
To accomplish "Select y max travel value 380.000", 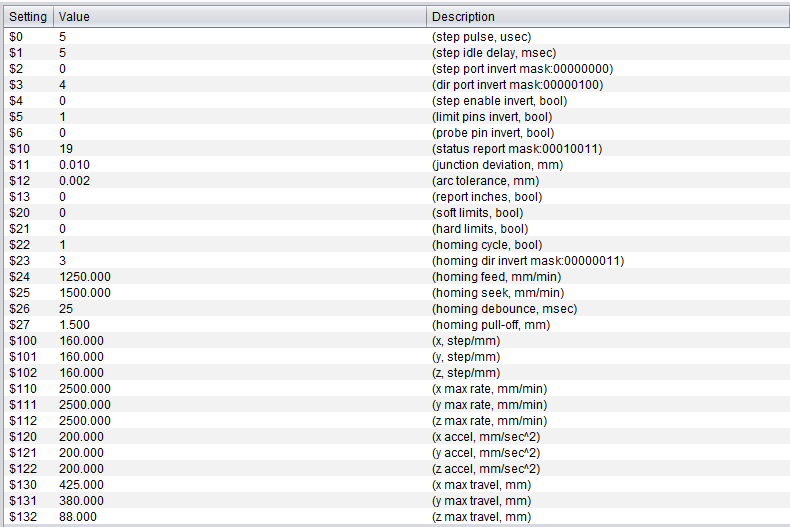I will click(x=82, y=501).
